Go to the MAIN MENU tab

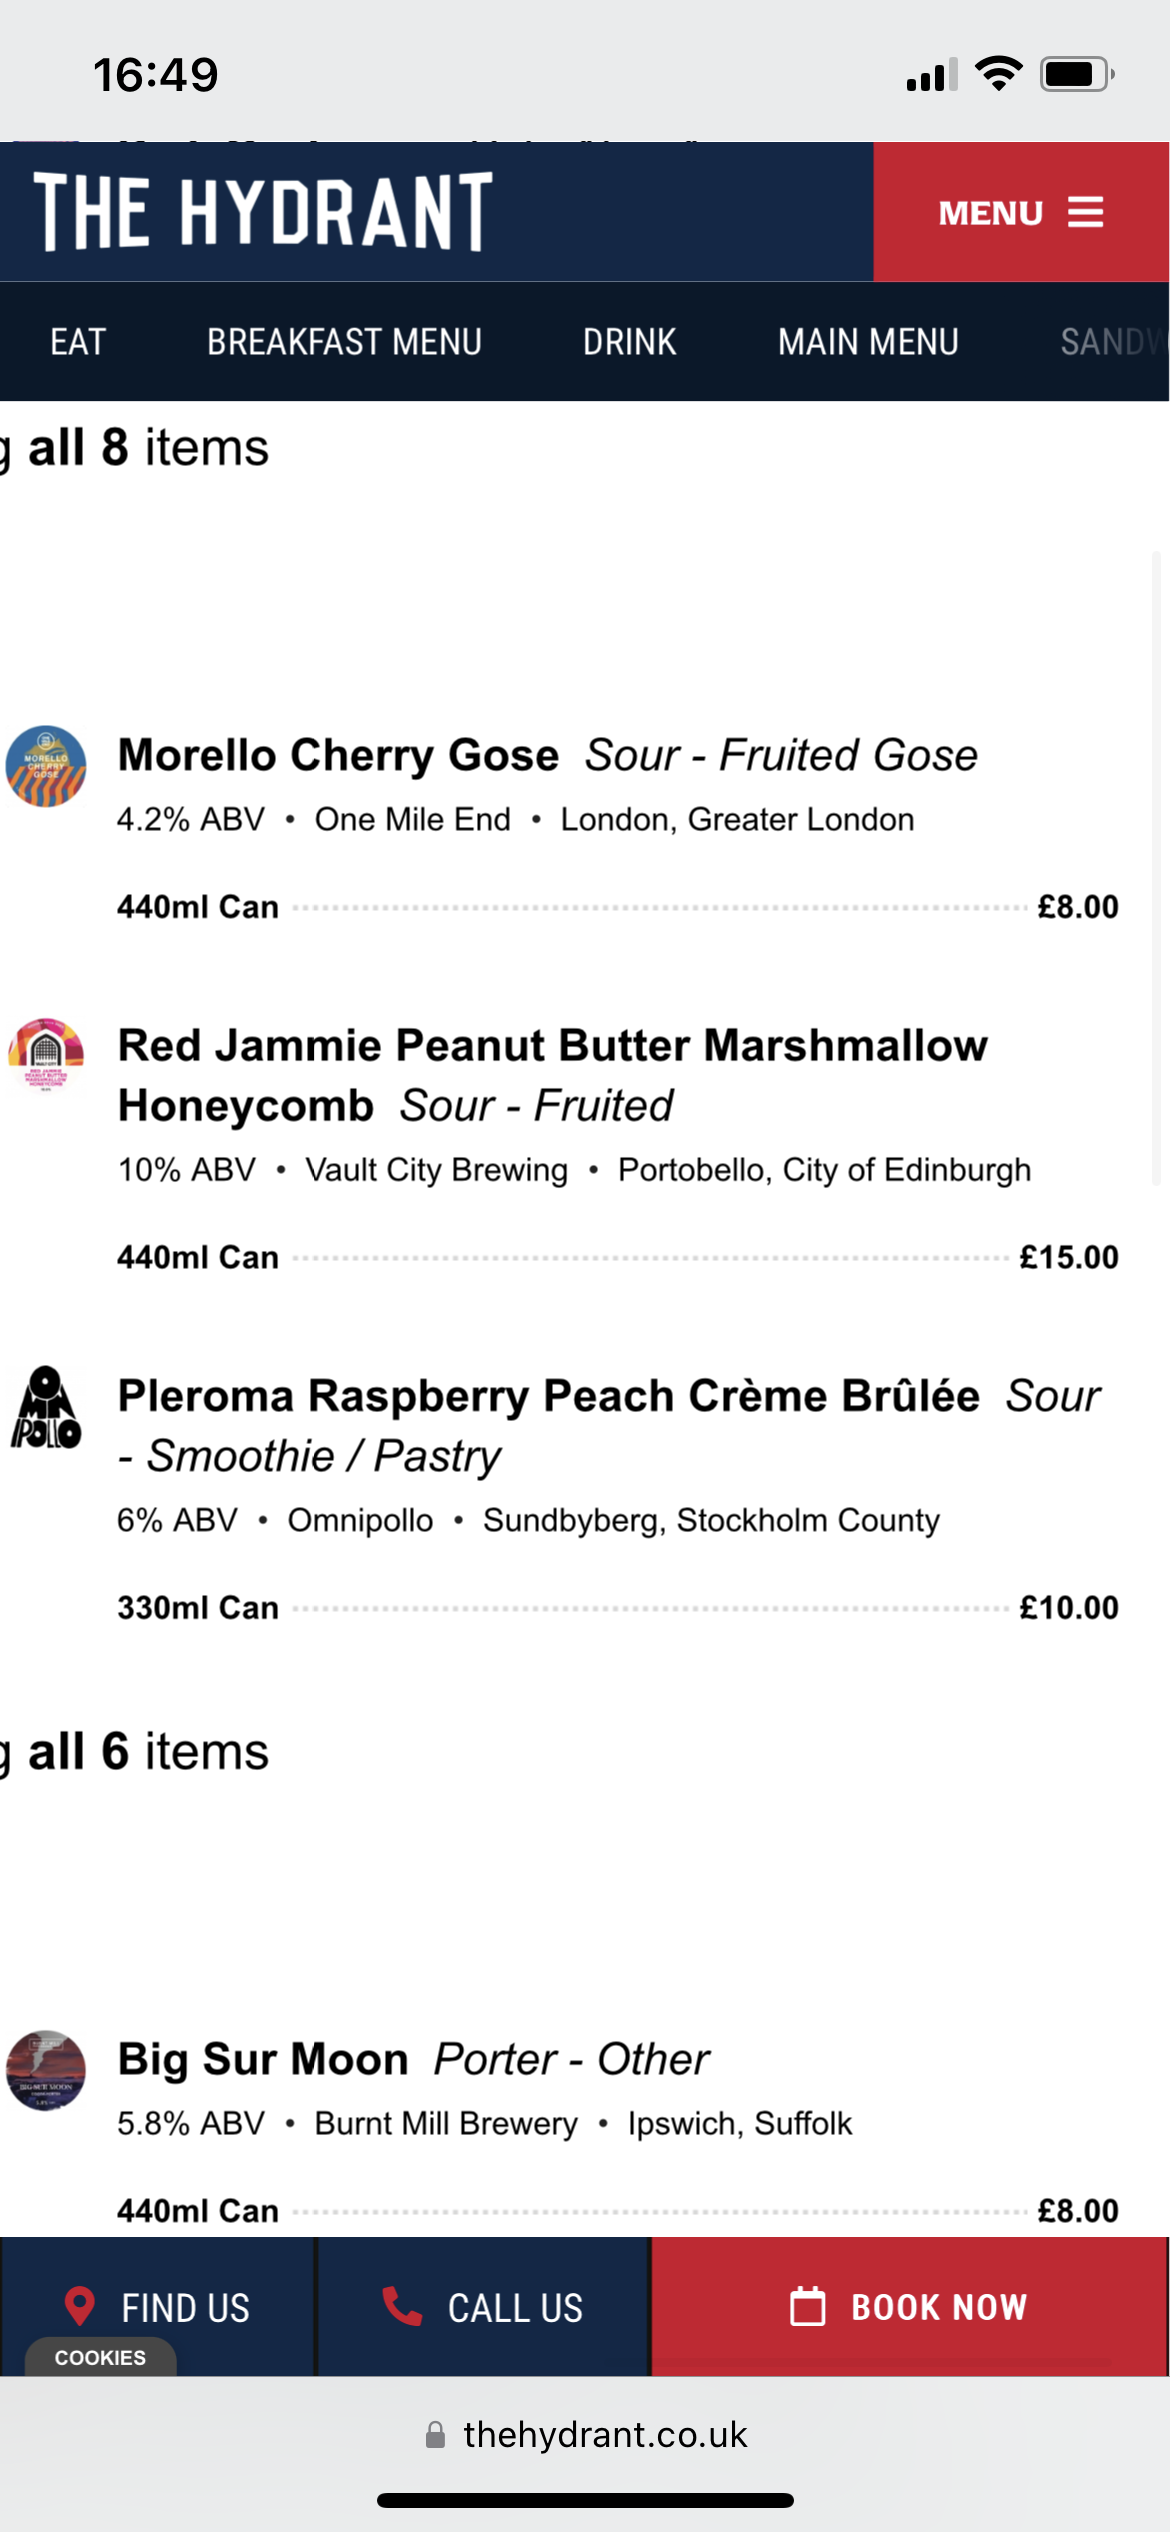868,342
